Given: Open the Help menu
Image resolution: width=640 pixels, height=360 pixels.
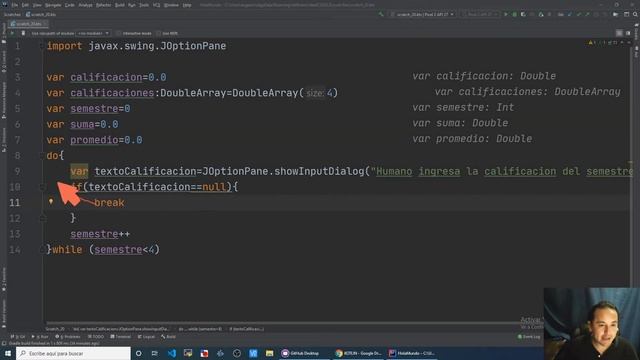Looking at the screenshot, I should coord(187,5).
